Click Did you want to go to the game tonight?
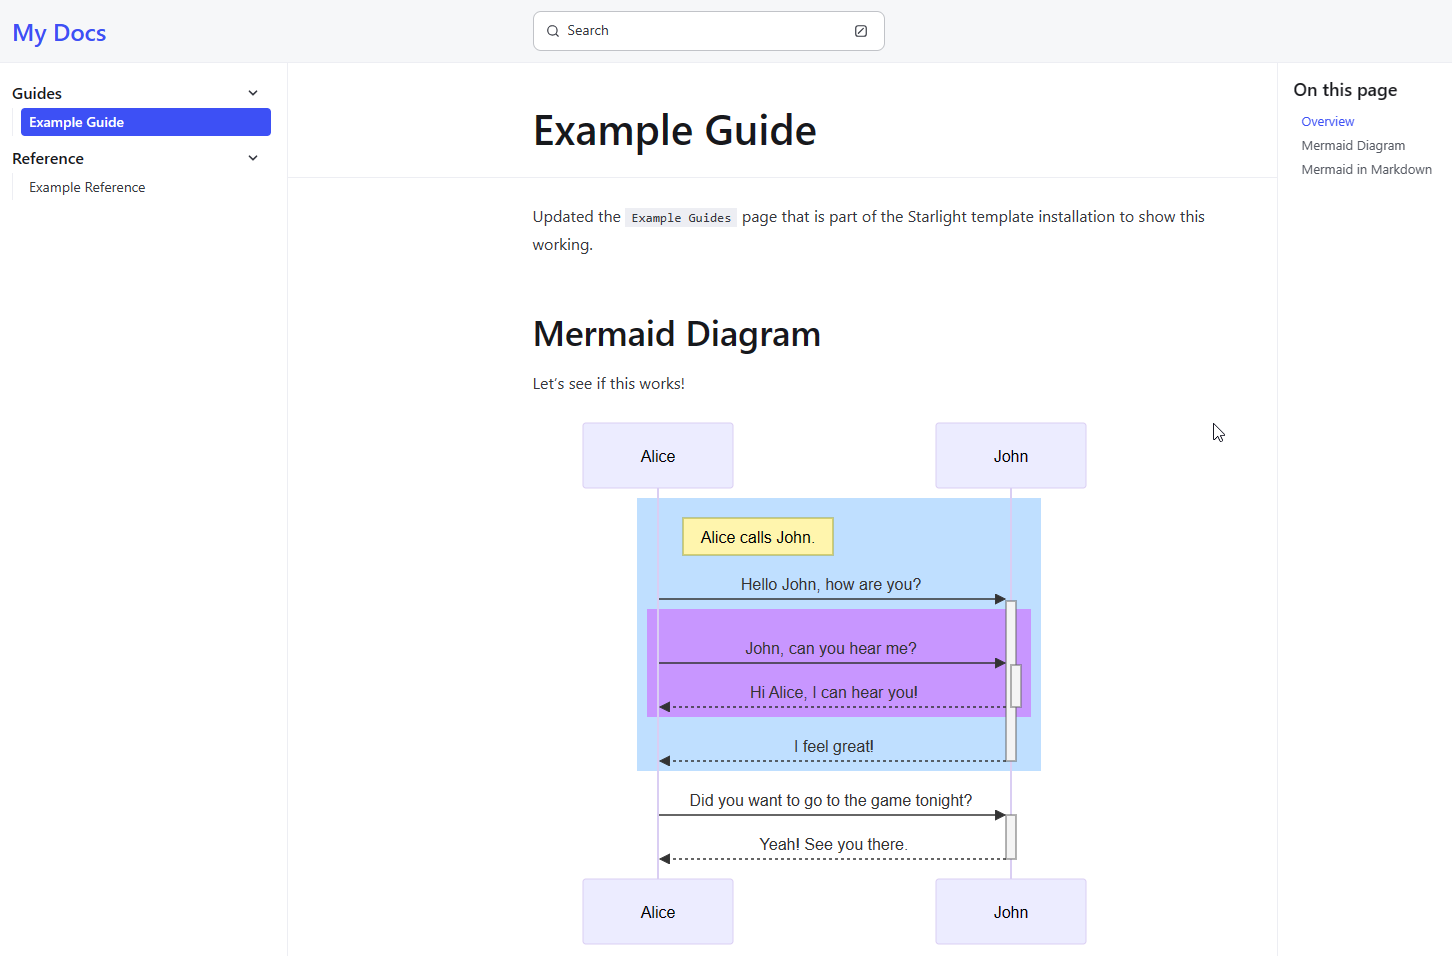The image size is (1452, 956). point(831,800)
